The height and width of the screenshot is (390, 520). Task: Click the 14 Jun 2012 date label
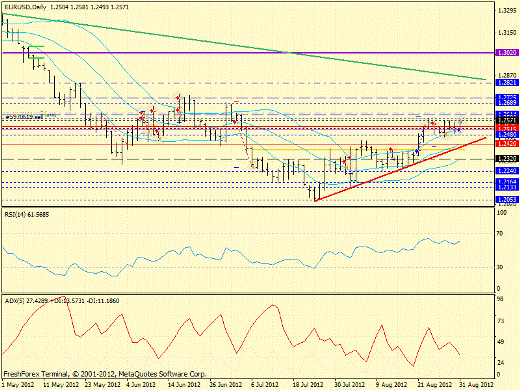coord(184,385)
